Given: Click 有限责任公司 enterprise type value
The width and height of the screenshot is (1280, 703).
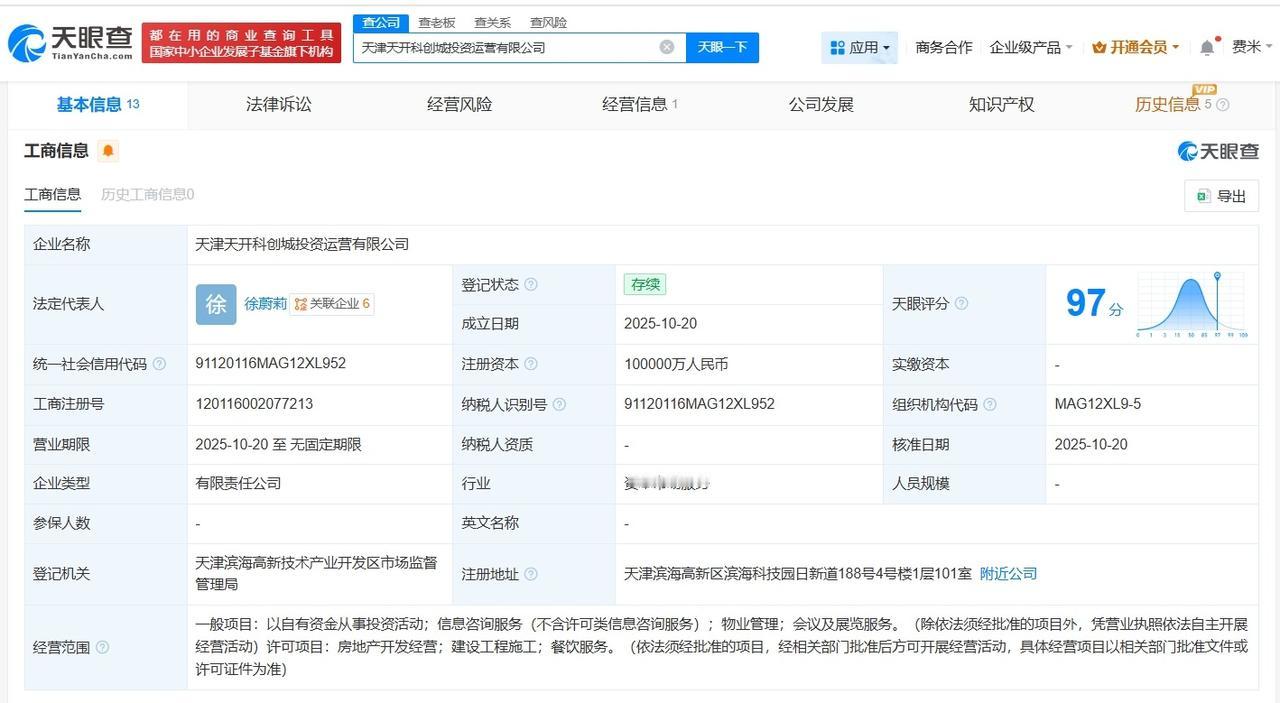Looking at the screenshot, I should click(x=238, y=483).
